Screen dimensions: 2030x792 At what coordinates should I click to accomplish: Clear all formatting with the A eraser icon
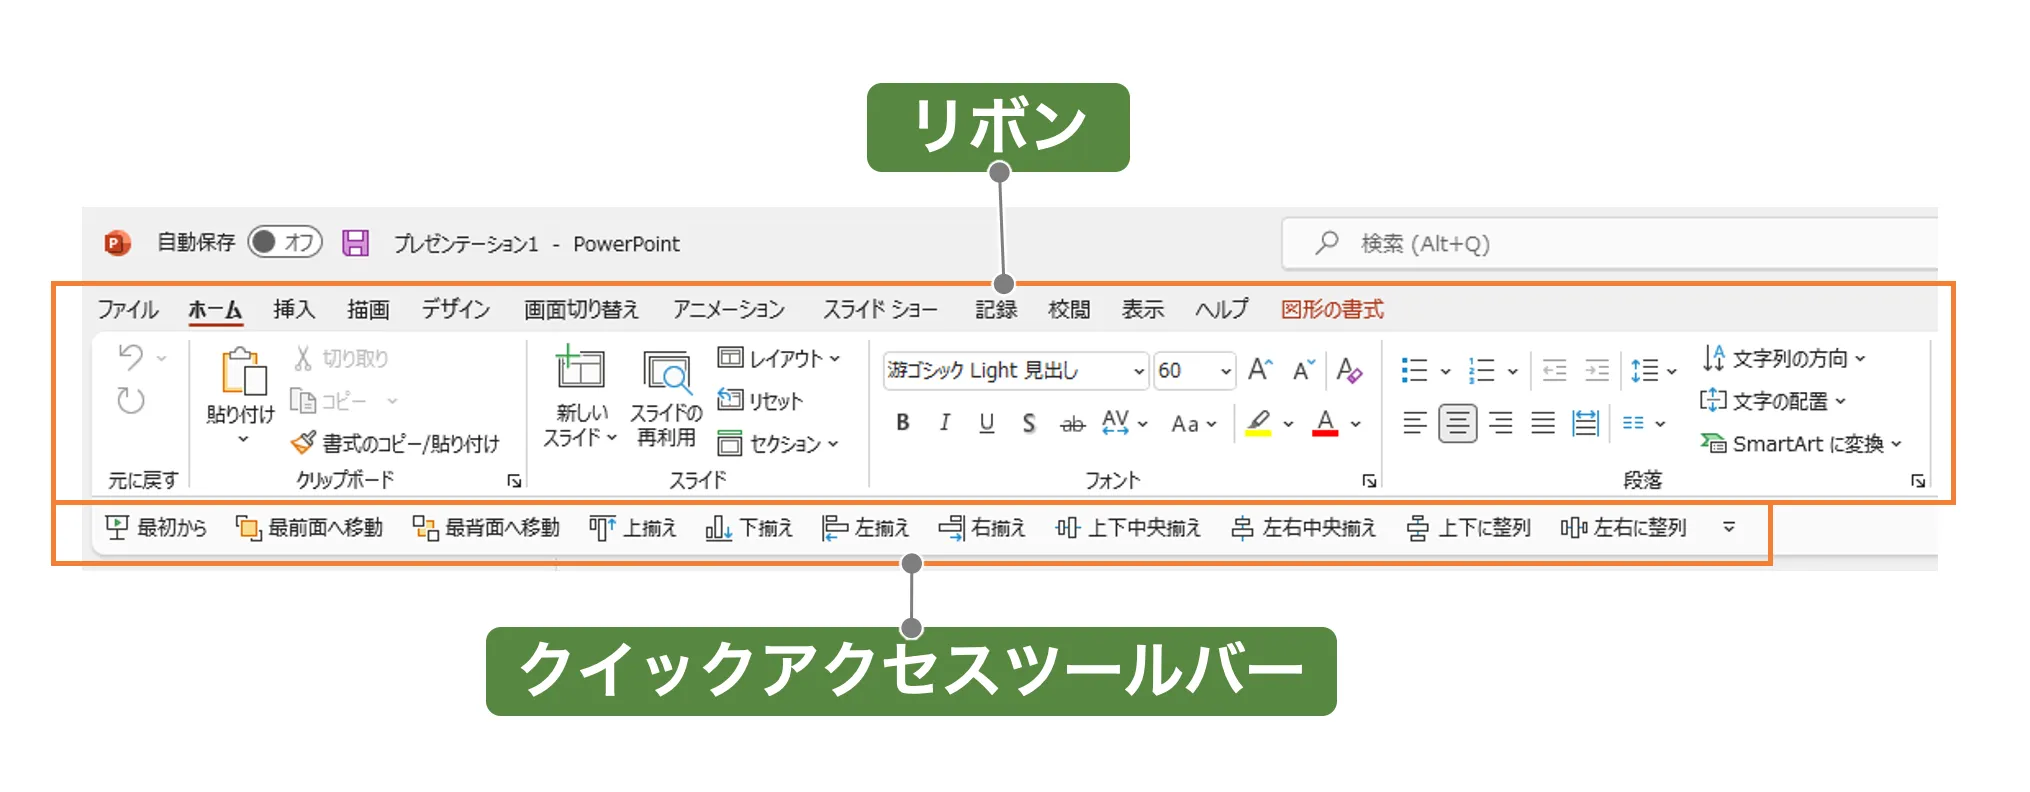[x=1349, y=370]
